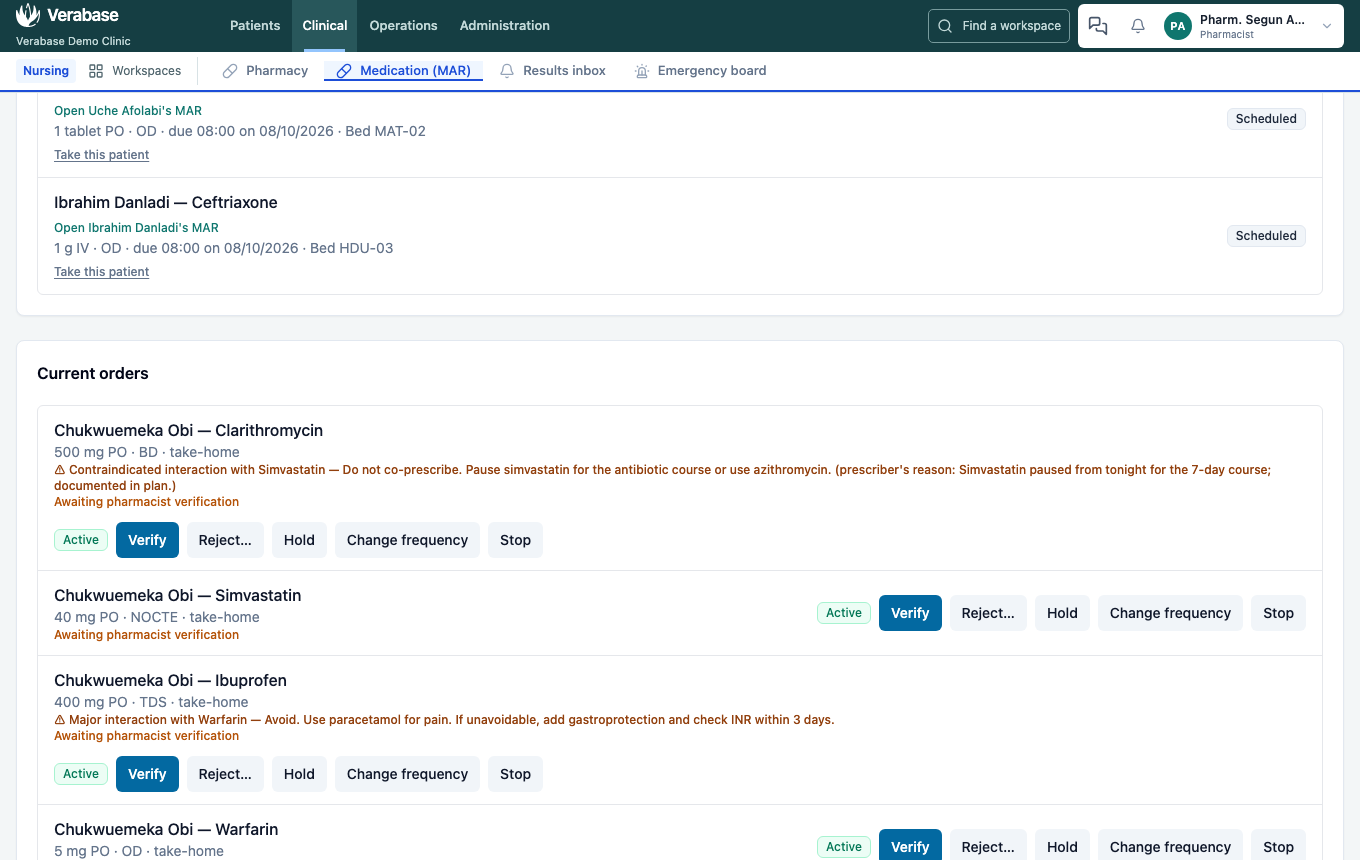1360x860 pixels.
Task: Take this patient for Uche Afolabi
Action: tap(101, 155)
